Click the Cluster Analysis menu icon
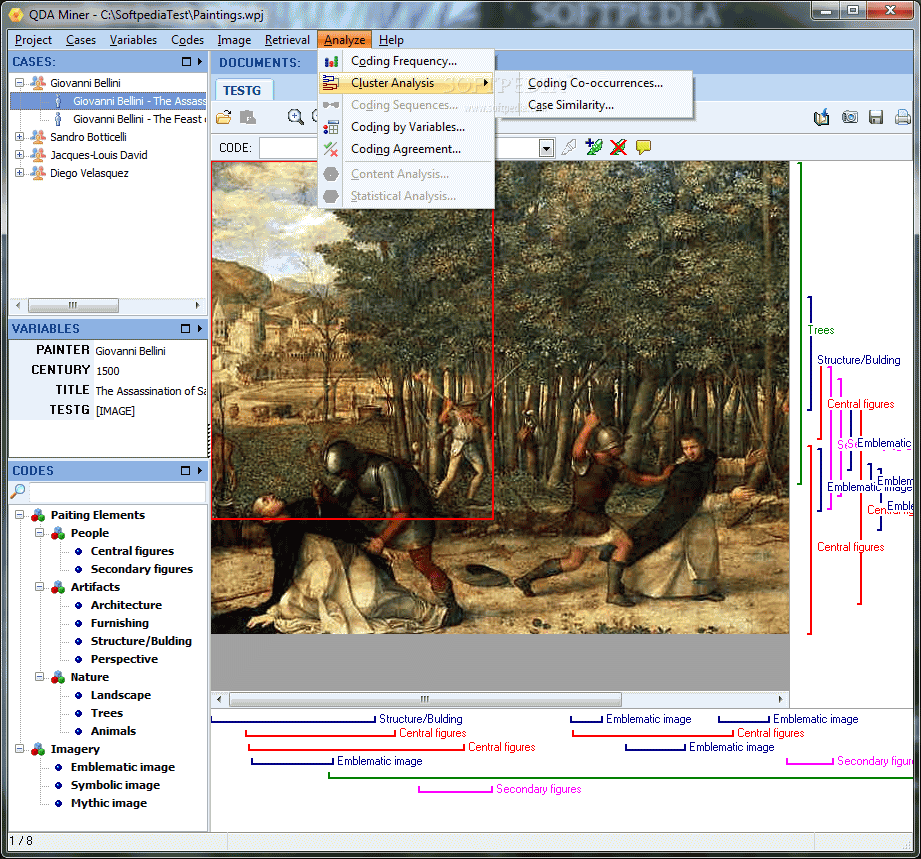 [x=331, y=83]
